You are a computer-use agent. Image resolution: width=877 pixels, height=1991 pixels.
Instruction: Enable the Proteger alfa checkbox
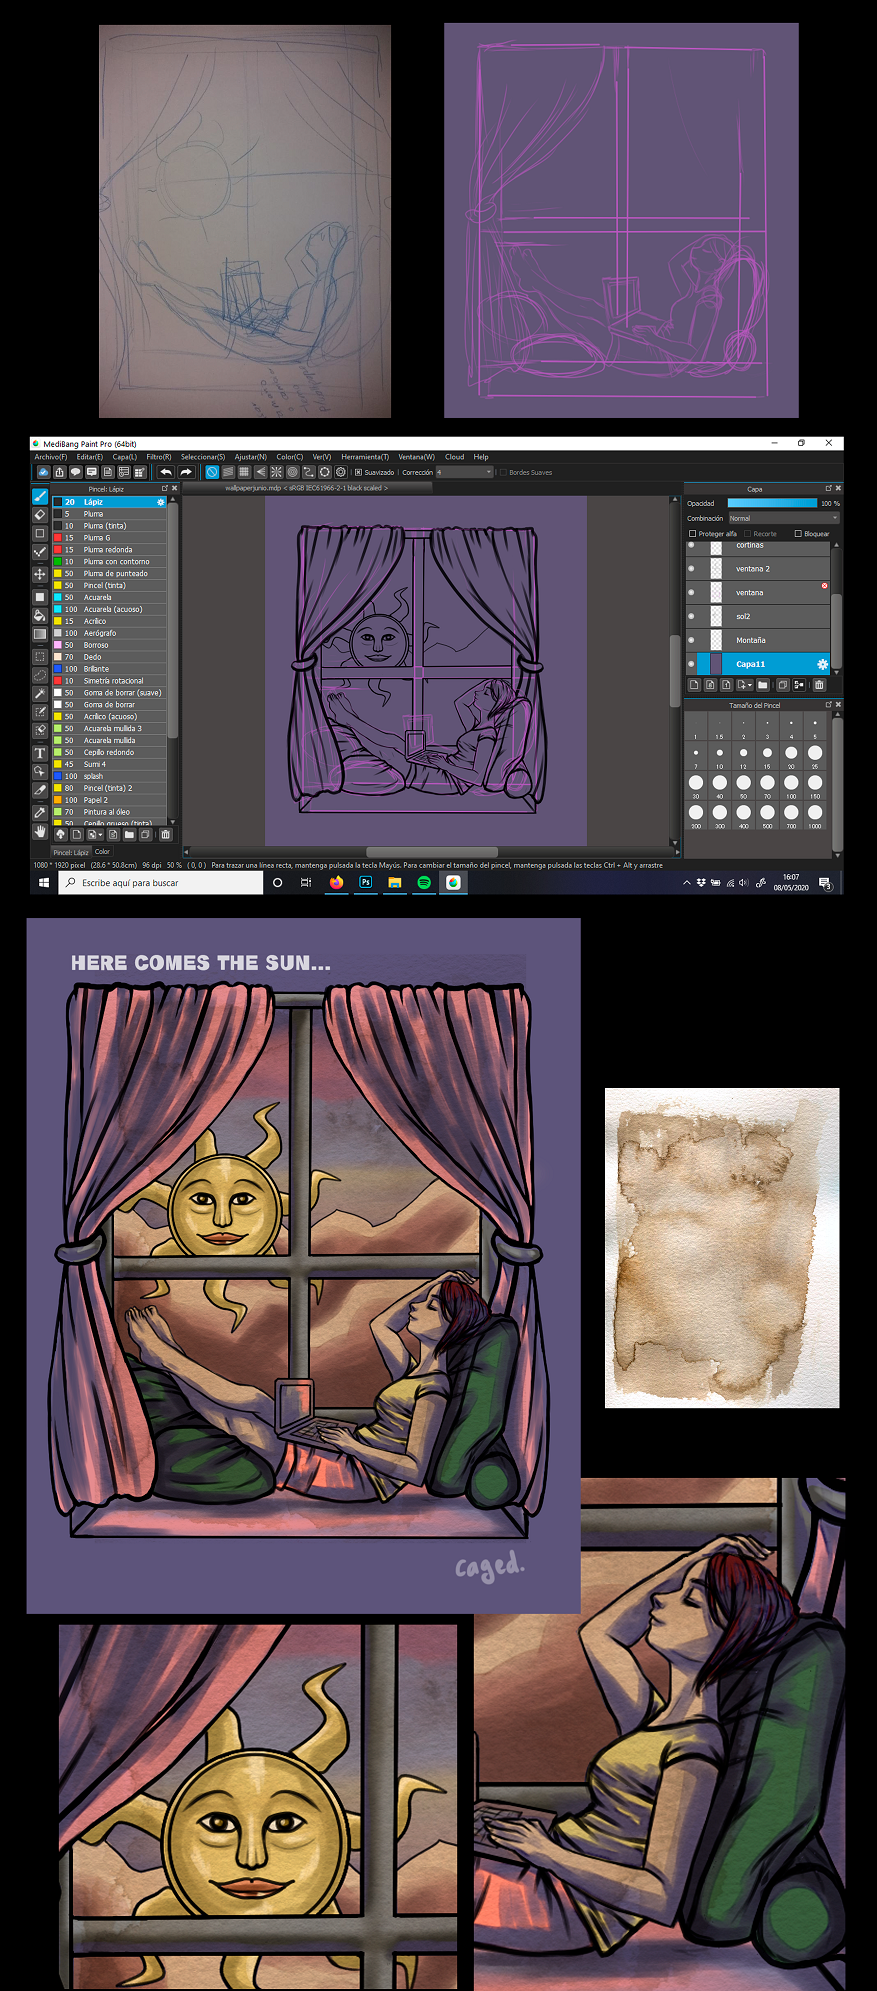point(692,534)
